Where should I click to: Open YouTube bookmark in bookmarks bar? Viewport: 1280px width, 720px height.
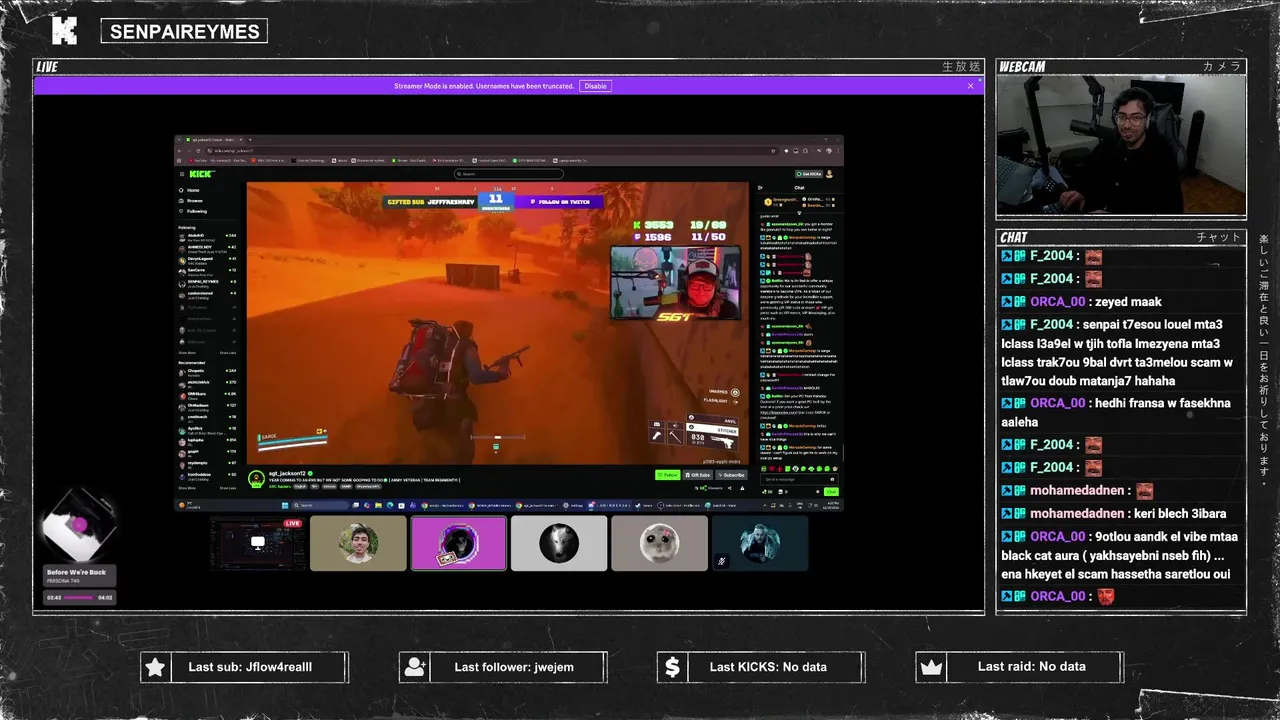198,160
